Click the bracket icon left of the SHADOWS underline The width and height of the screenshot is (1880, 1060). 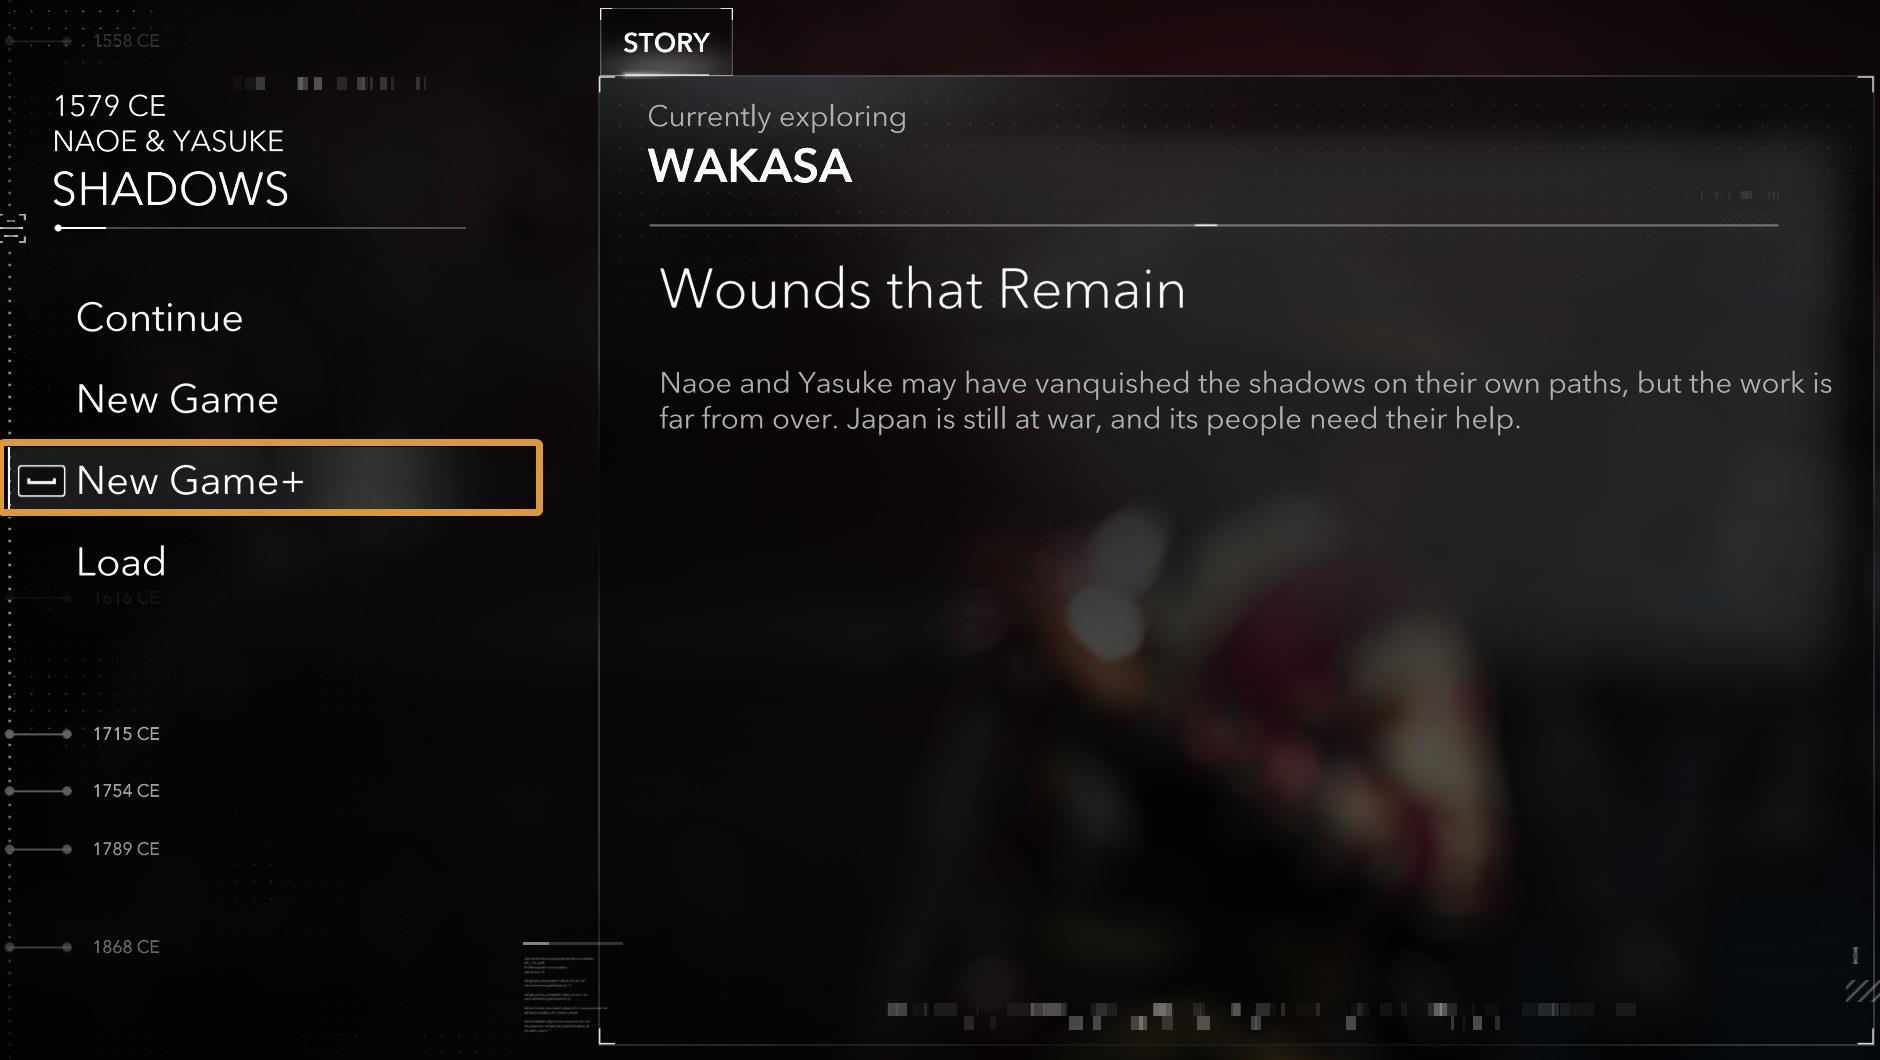(14, 228)
